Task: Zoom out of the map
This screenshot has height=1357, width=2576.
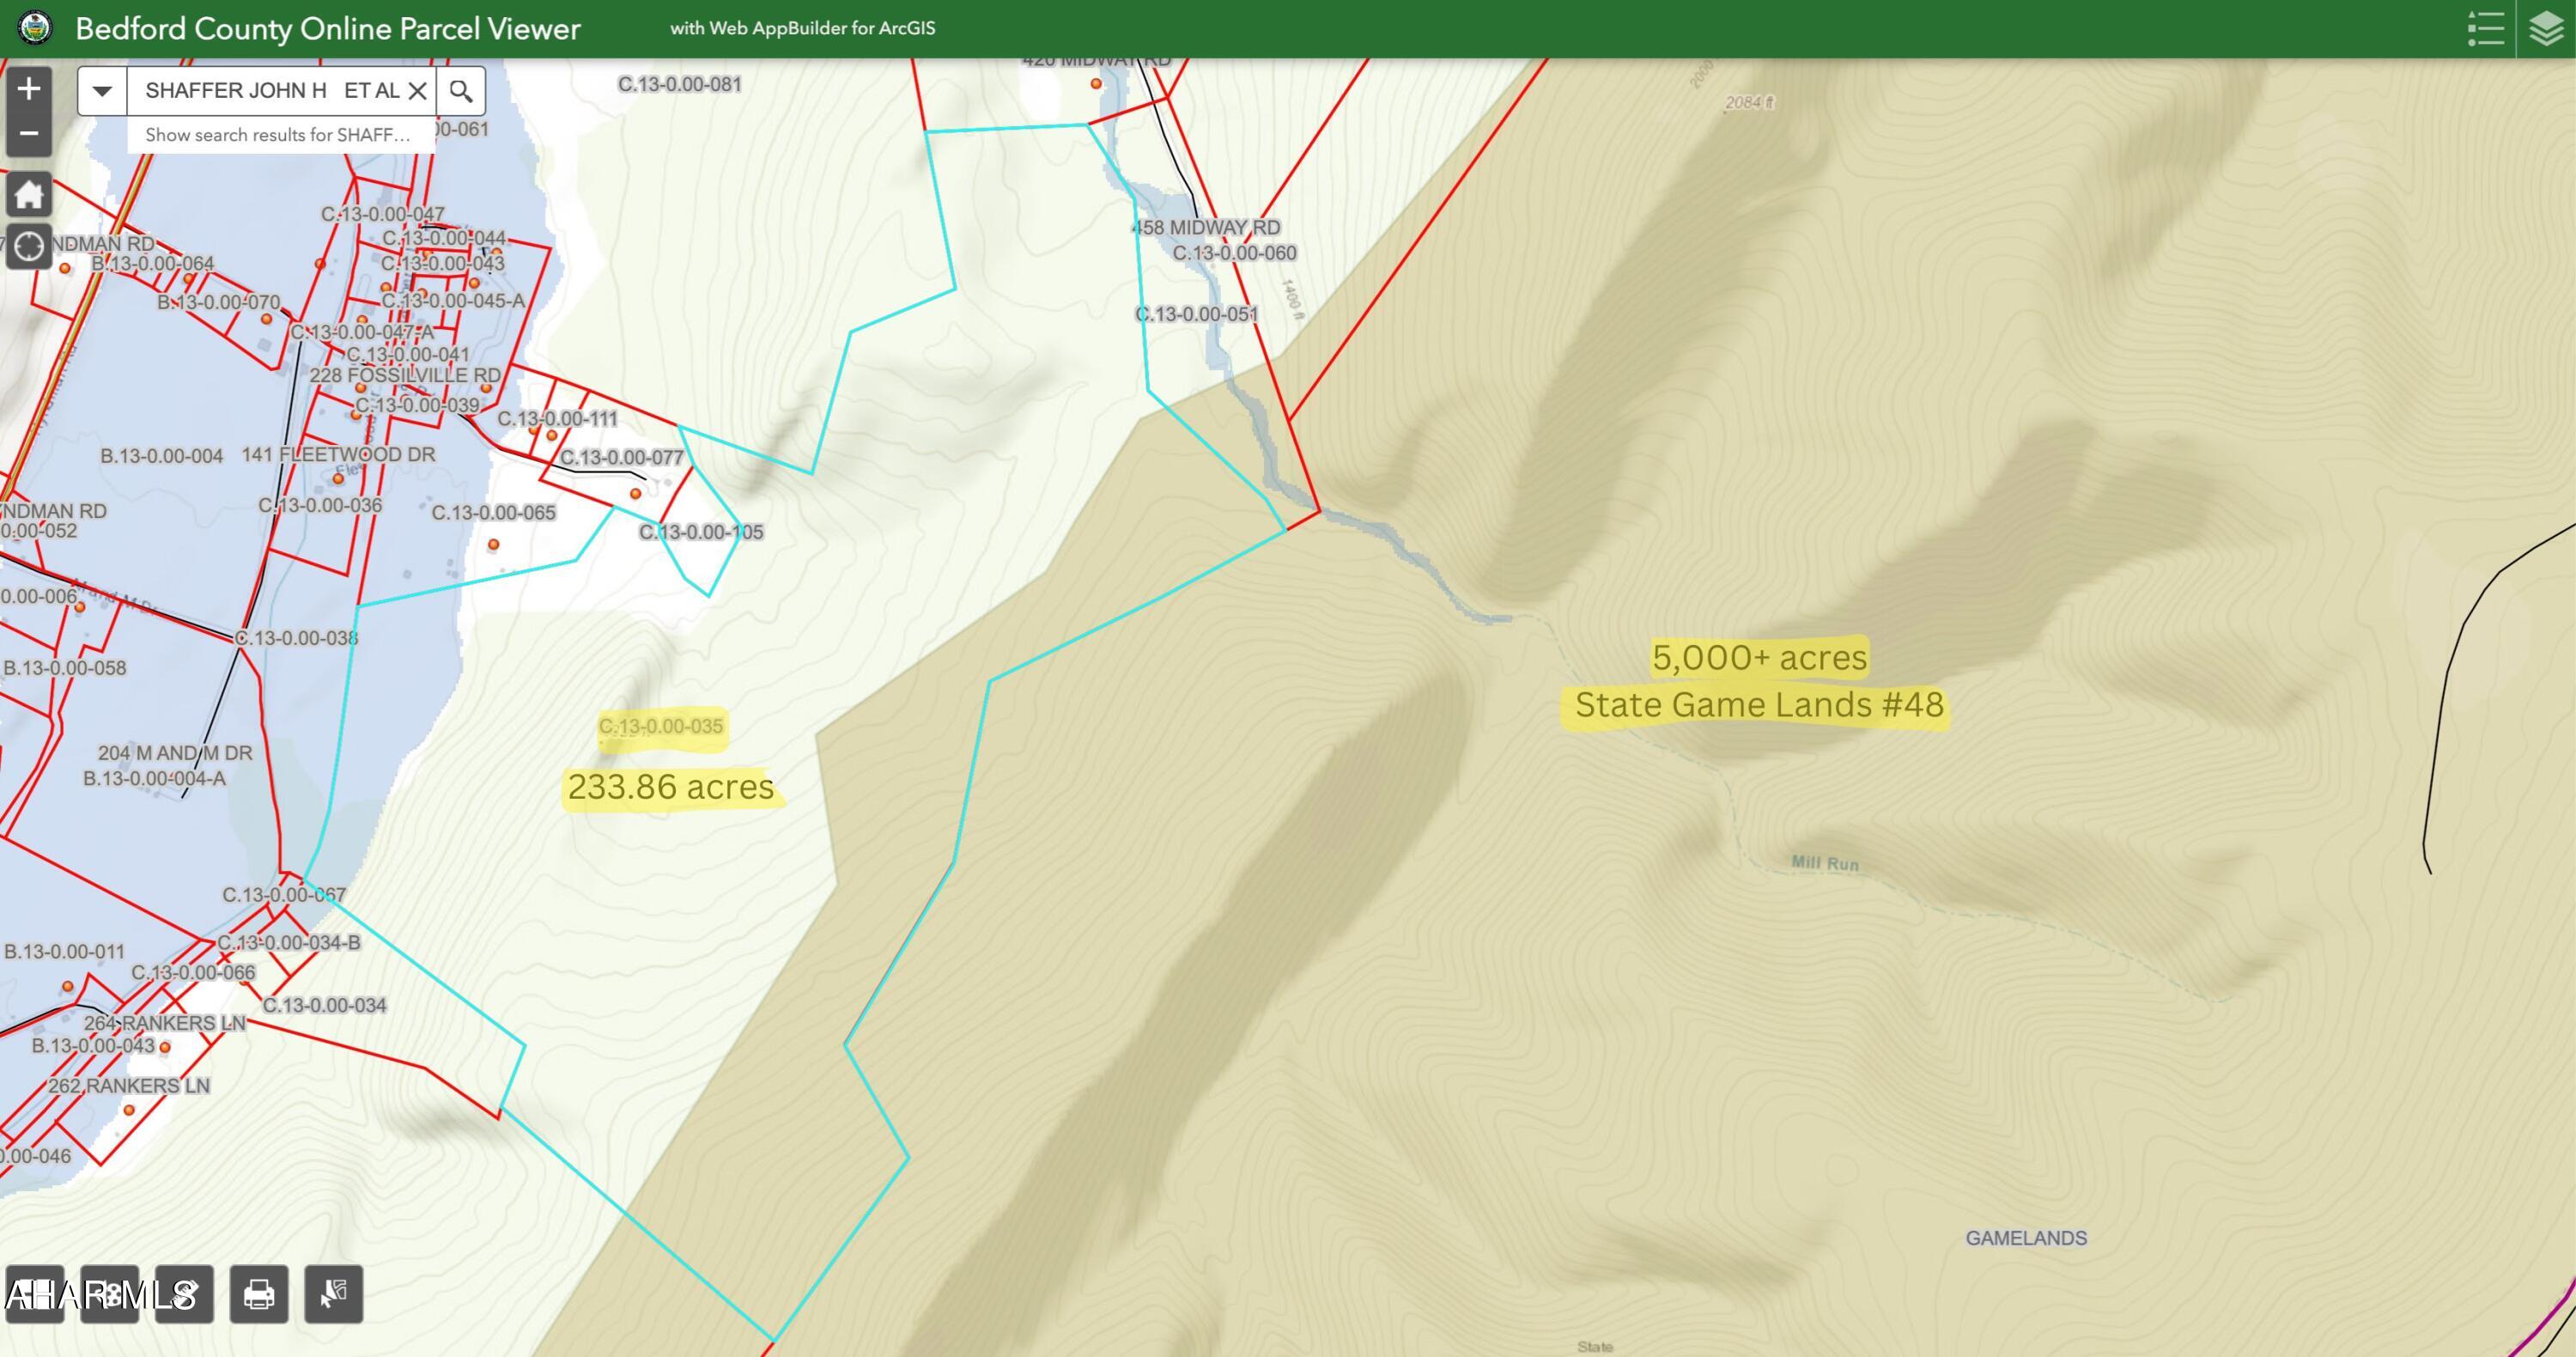Action: point(29,133)
